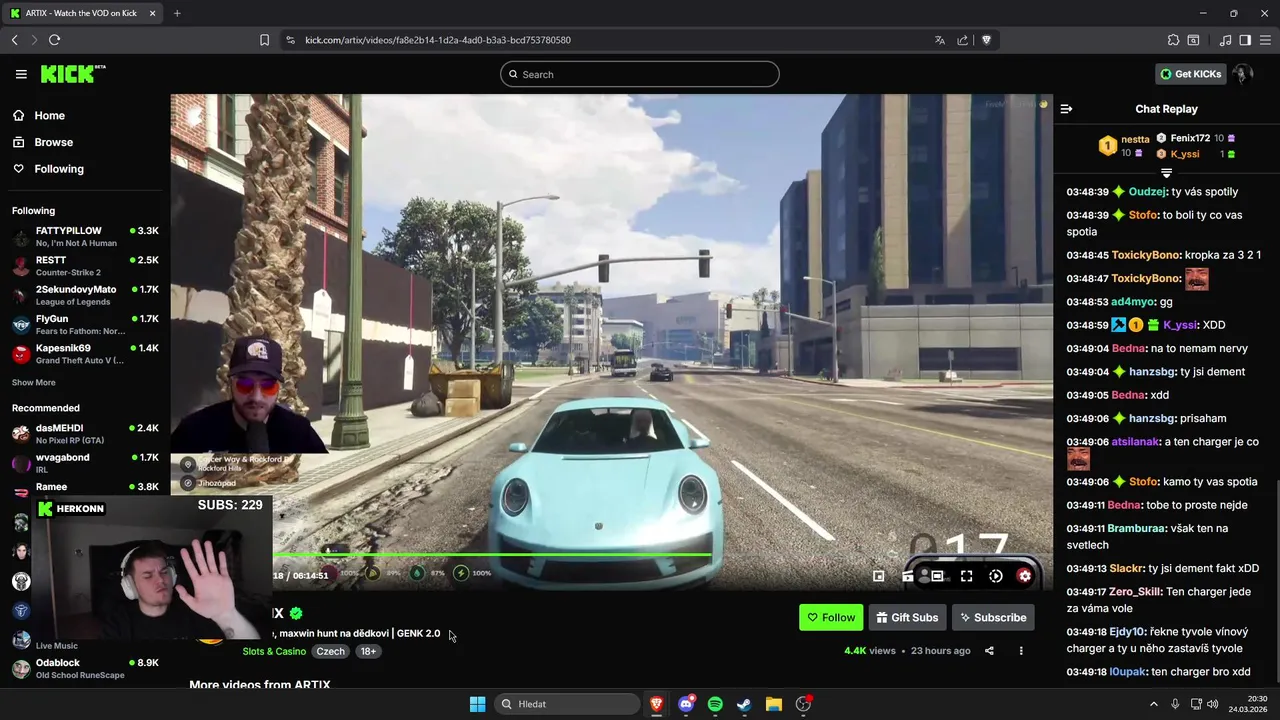Open Kapesnik69 channel in sidebar
The width and height of the screenshot is (1280, 720).
(x=85, y=354)
